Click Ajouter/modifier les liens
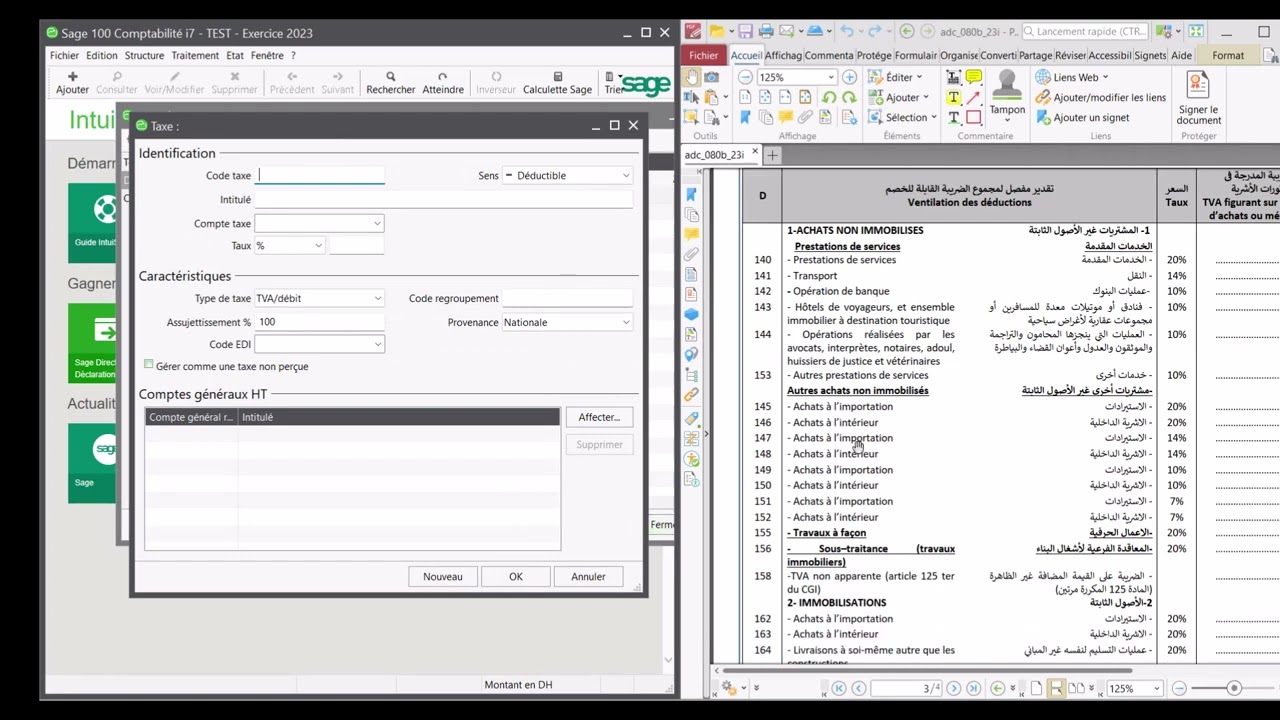Screen dimensions: 1280x720 click(x=1100, y=97)
